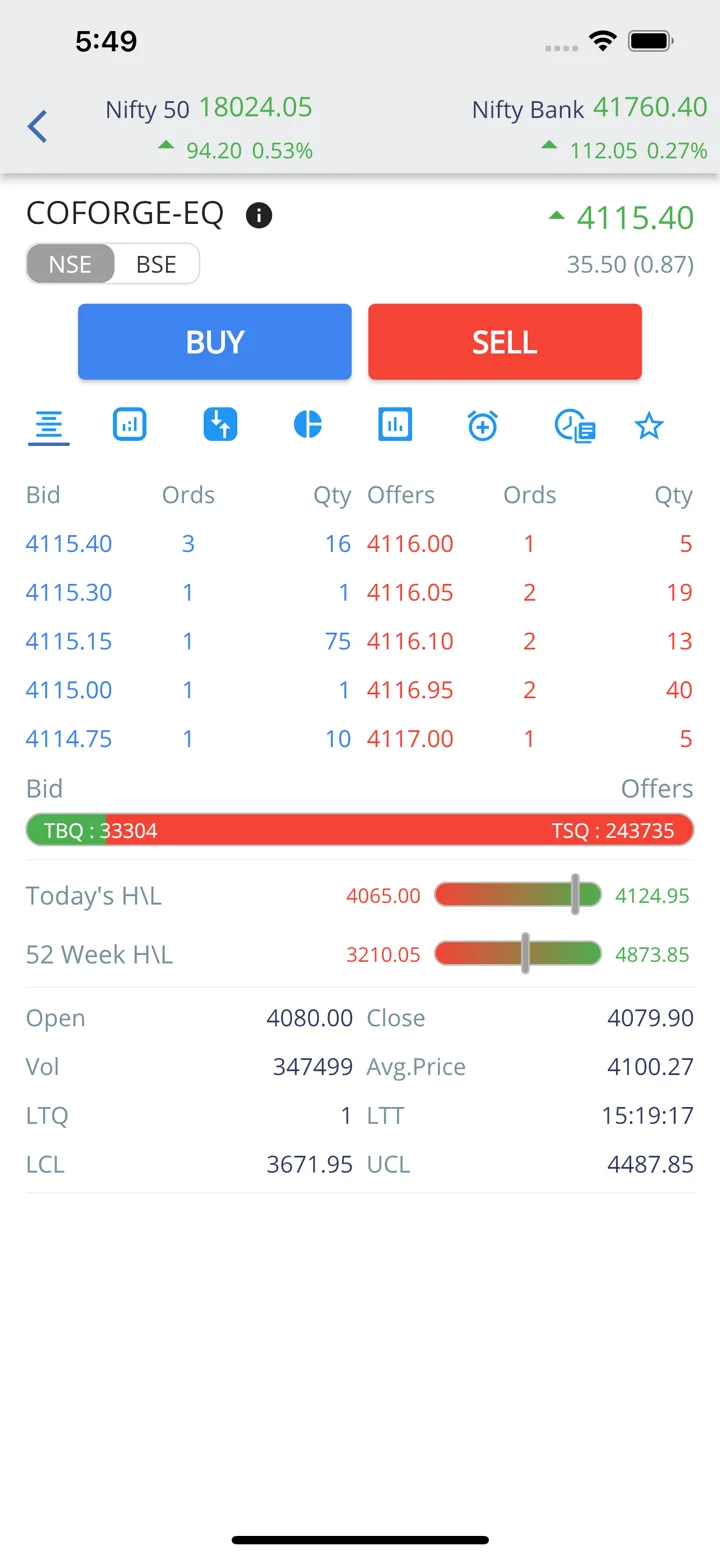Tap the battery status icon

[651, 41]
